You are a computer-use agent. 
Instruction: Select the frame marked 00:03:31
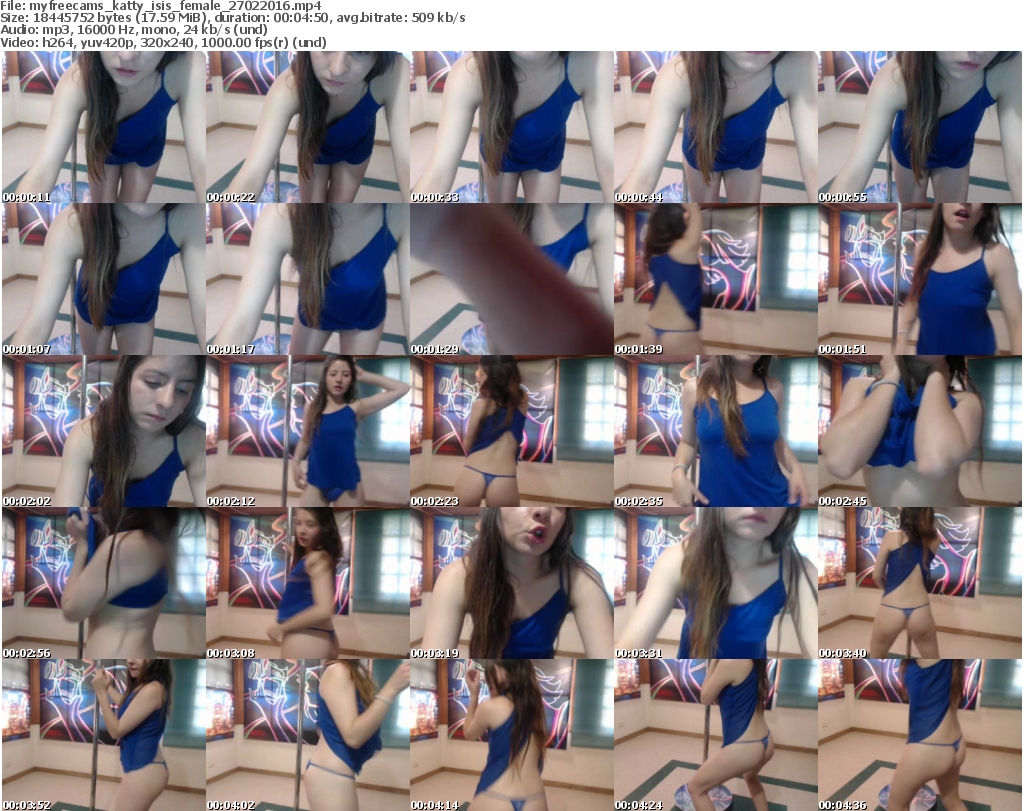click(x=715, y=583)
